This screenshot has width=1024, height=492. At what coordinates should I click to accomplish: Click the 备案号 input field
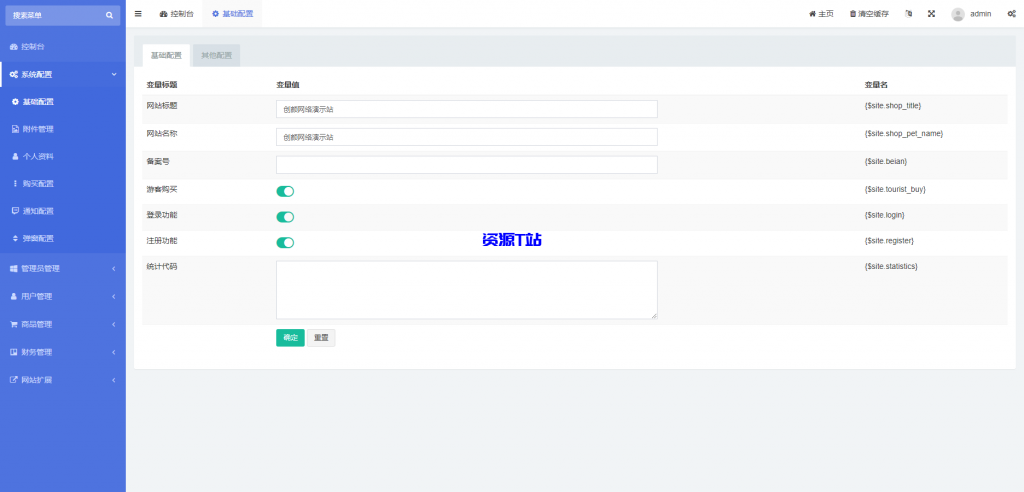click(466, 164)
